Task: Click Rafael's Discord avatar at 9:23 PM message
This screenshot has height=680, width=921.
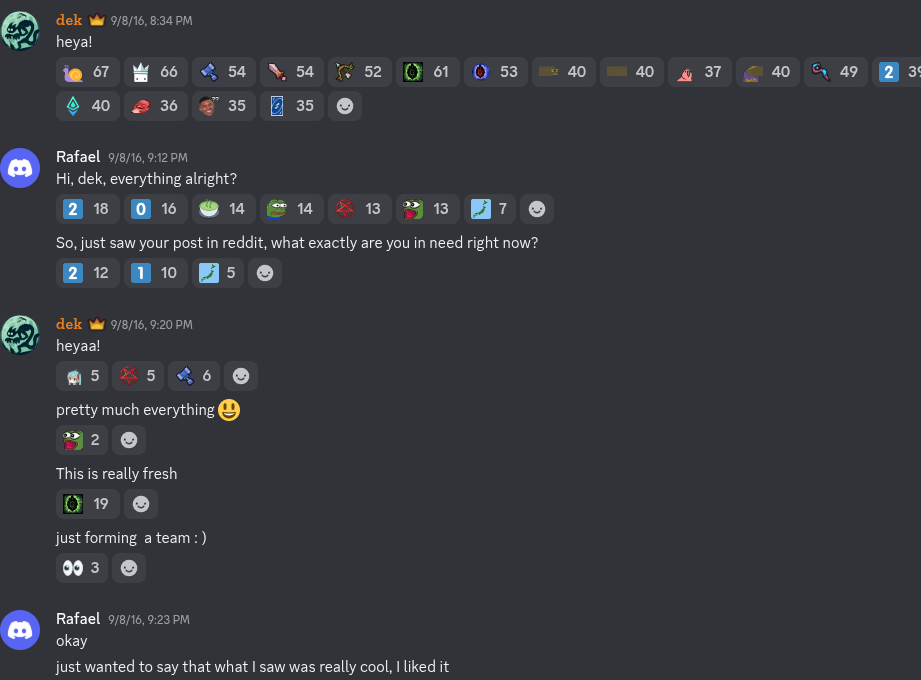Action: click(20, 630)
